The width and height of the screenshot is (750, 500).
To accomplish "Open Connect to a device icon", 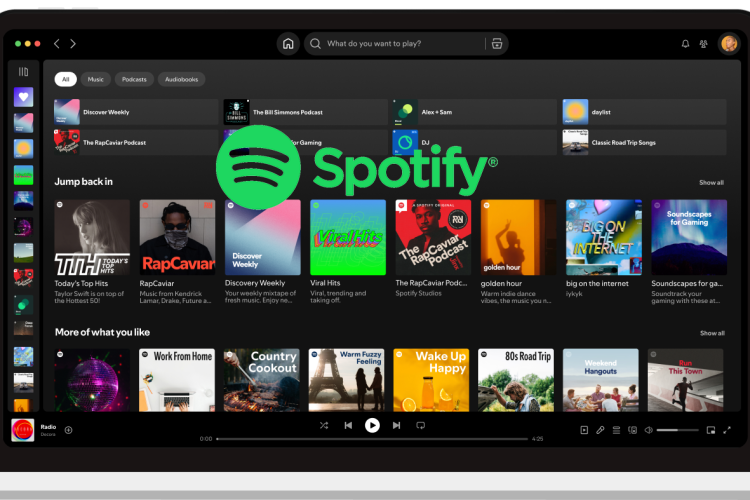I will point(632,430).
